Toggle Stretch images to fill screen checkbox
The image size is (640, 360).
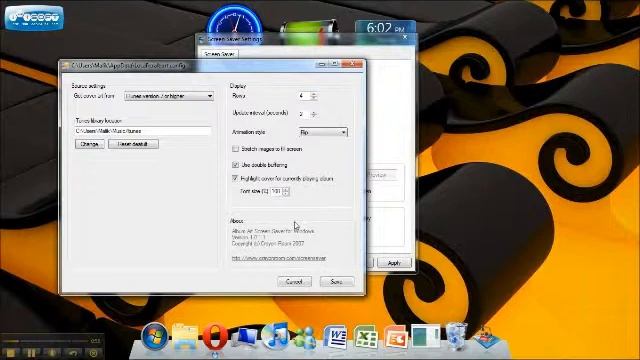click(236, 149)
